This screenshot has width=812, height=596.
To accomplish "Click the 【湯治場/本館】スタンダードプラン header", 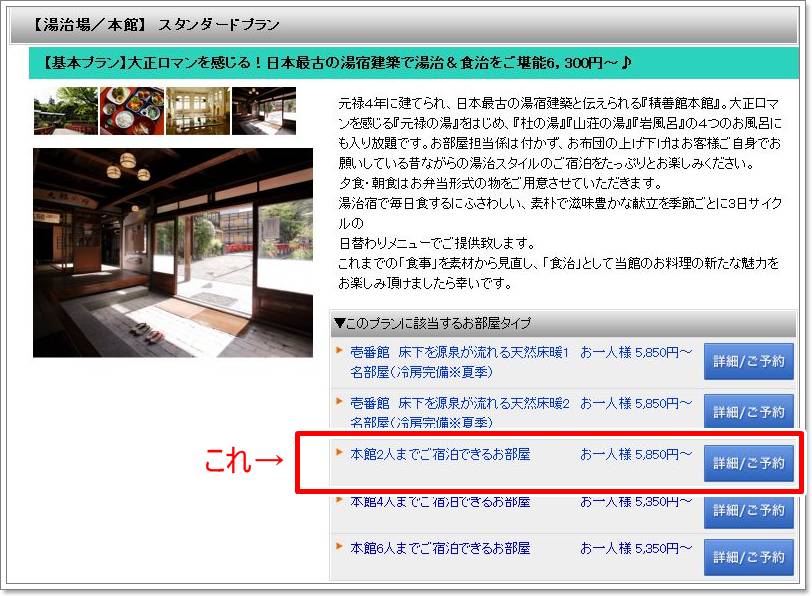I will [x=404, y=24].
